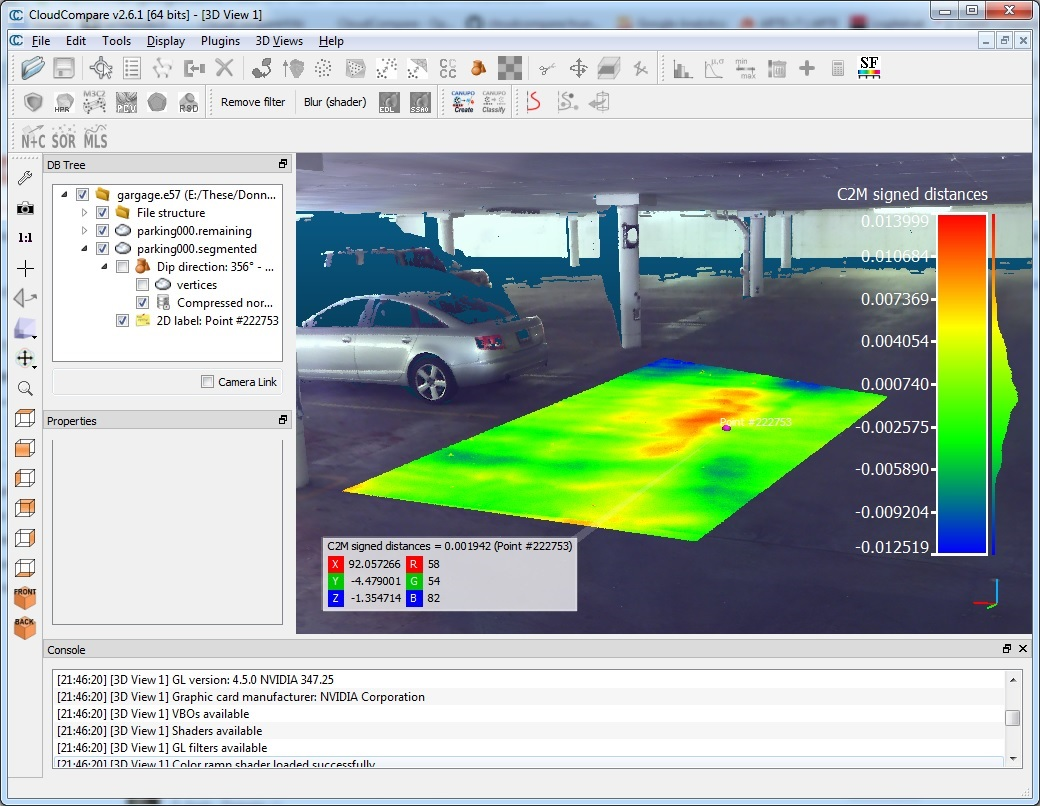Click the SF scalar field colors icon

coord(869,68)
